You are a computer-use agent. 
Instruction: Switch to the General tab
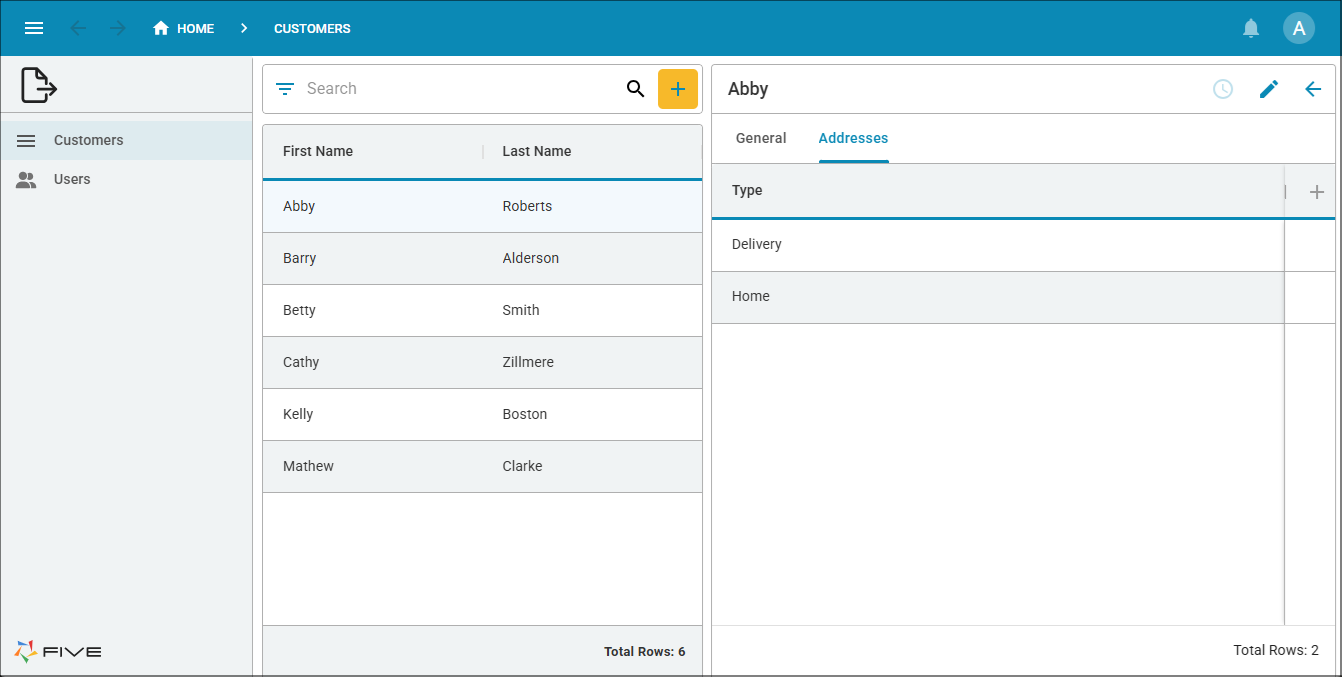(x=761, y=139)
